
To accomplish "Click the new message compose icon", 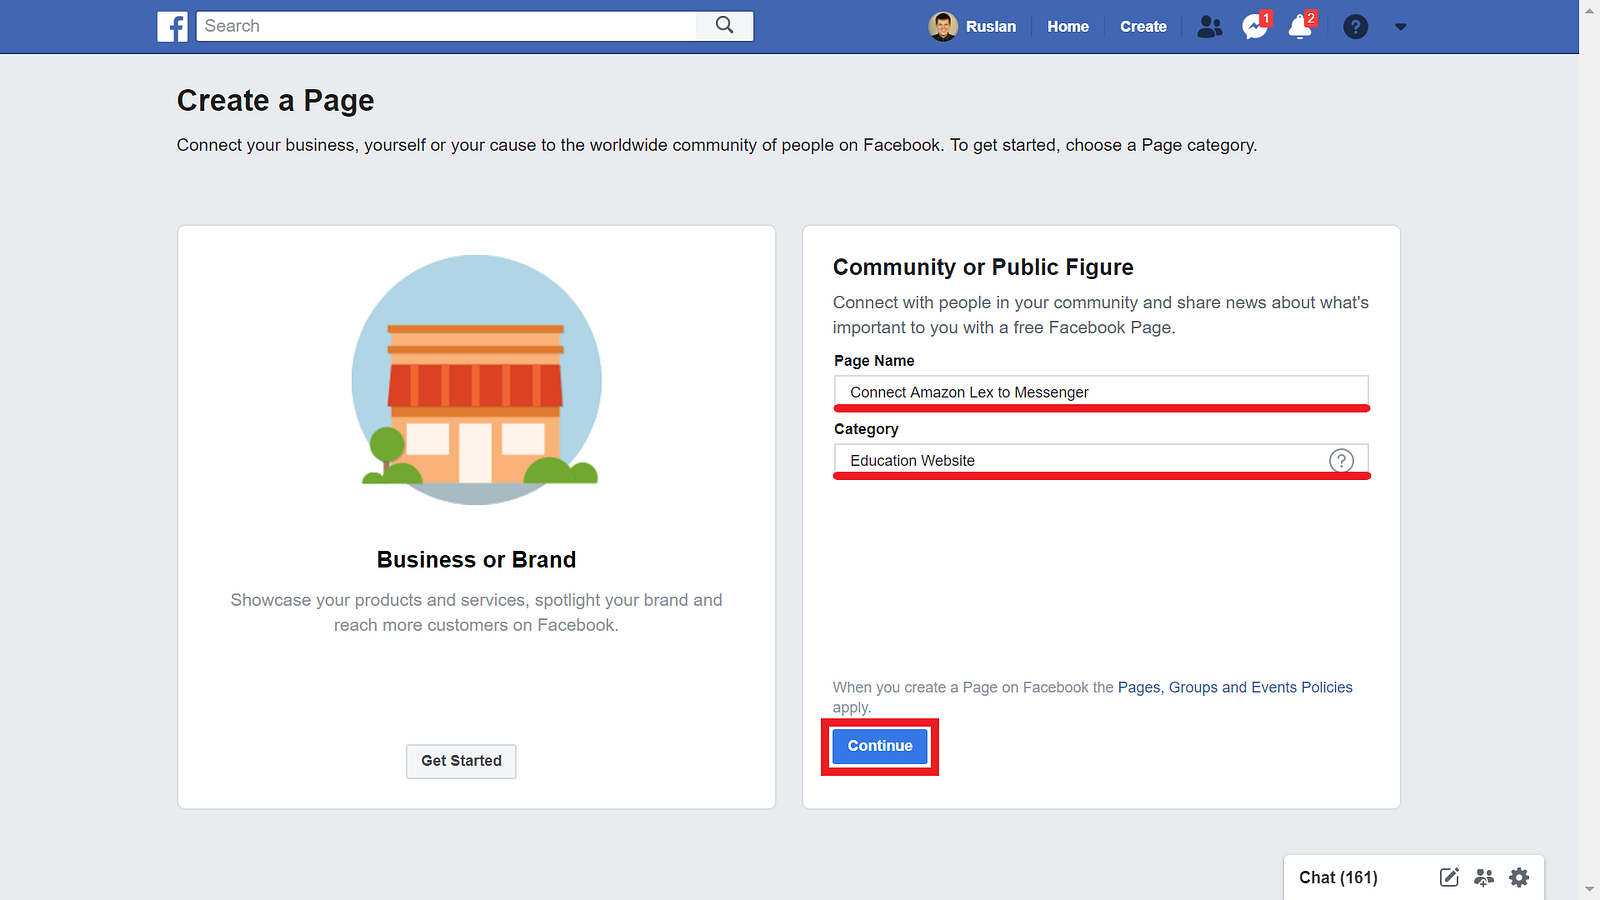I will coord(1449,877).
